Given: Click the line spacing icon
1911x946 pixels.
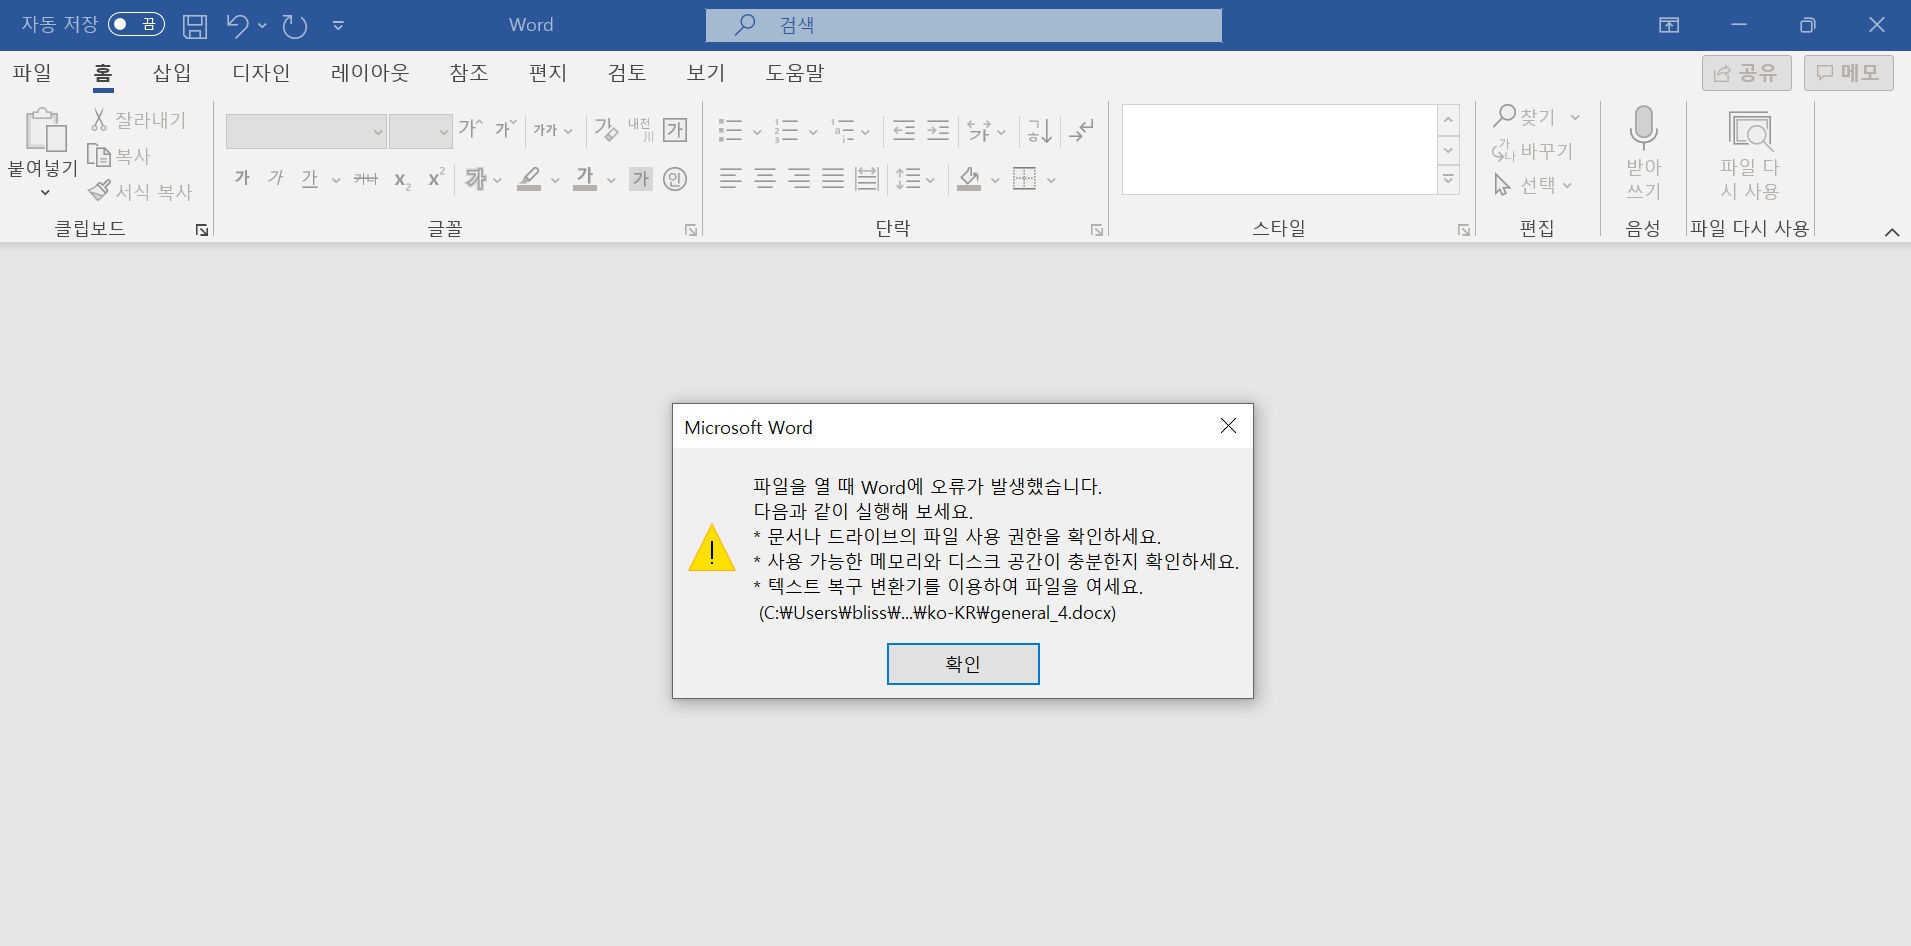Looking at the screenshot, I should point(909,179).
